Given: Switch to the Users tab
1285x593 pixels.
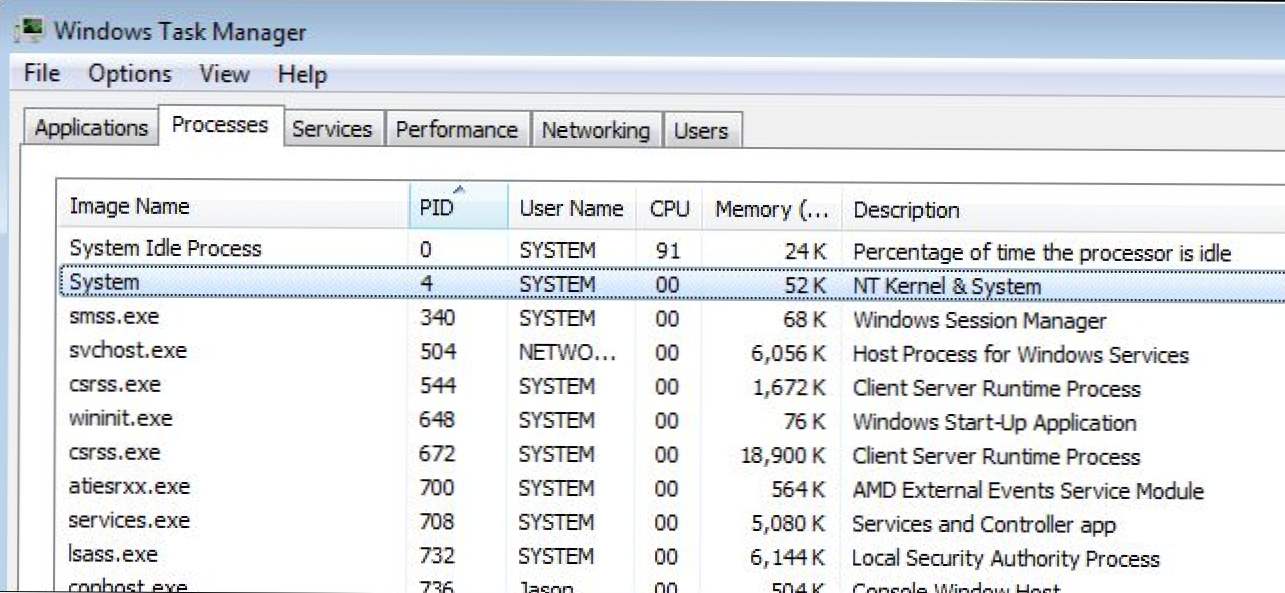Looking at the screenshot, I should 702,130.
